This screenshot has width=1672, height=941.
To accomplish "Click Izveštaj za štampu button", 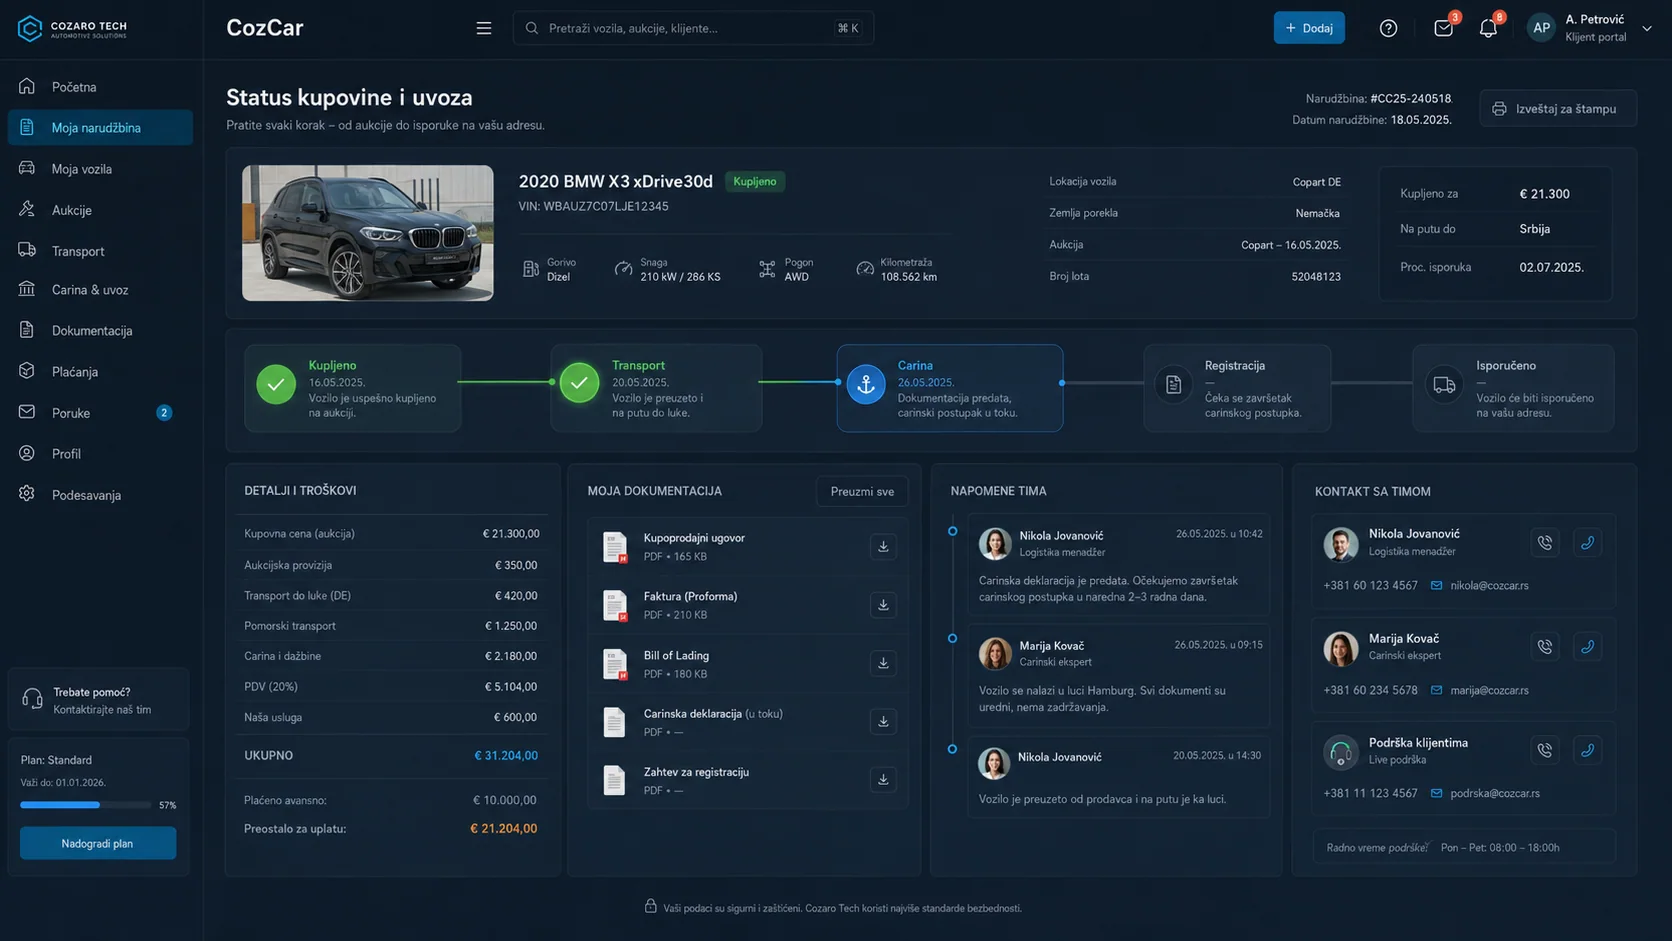I will [1557, 108].
